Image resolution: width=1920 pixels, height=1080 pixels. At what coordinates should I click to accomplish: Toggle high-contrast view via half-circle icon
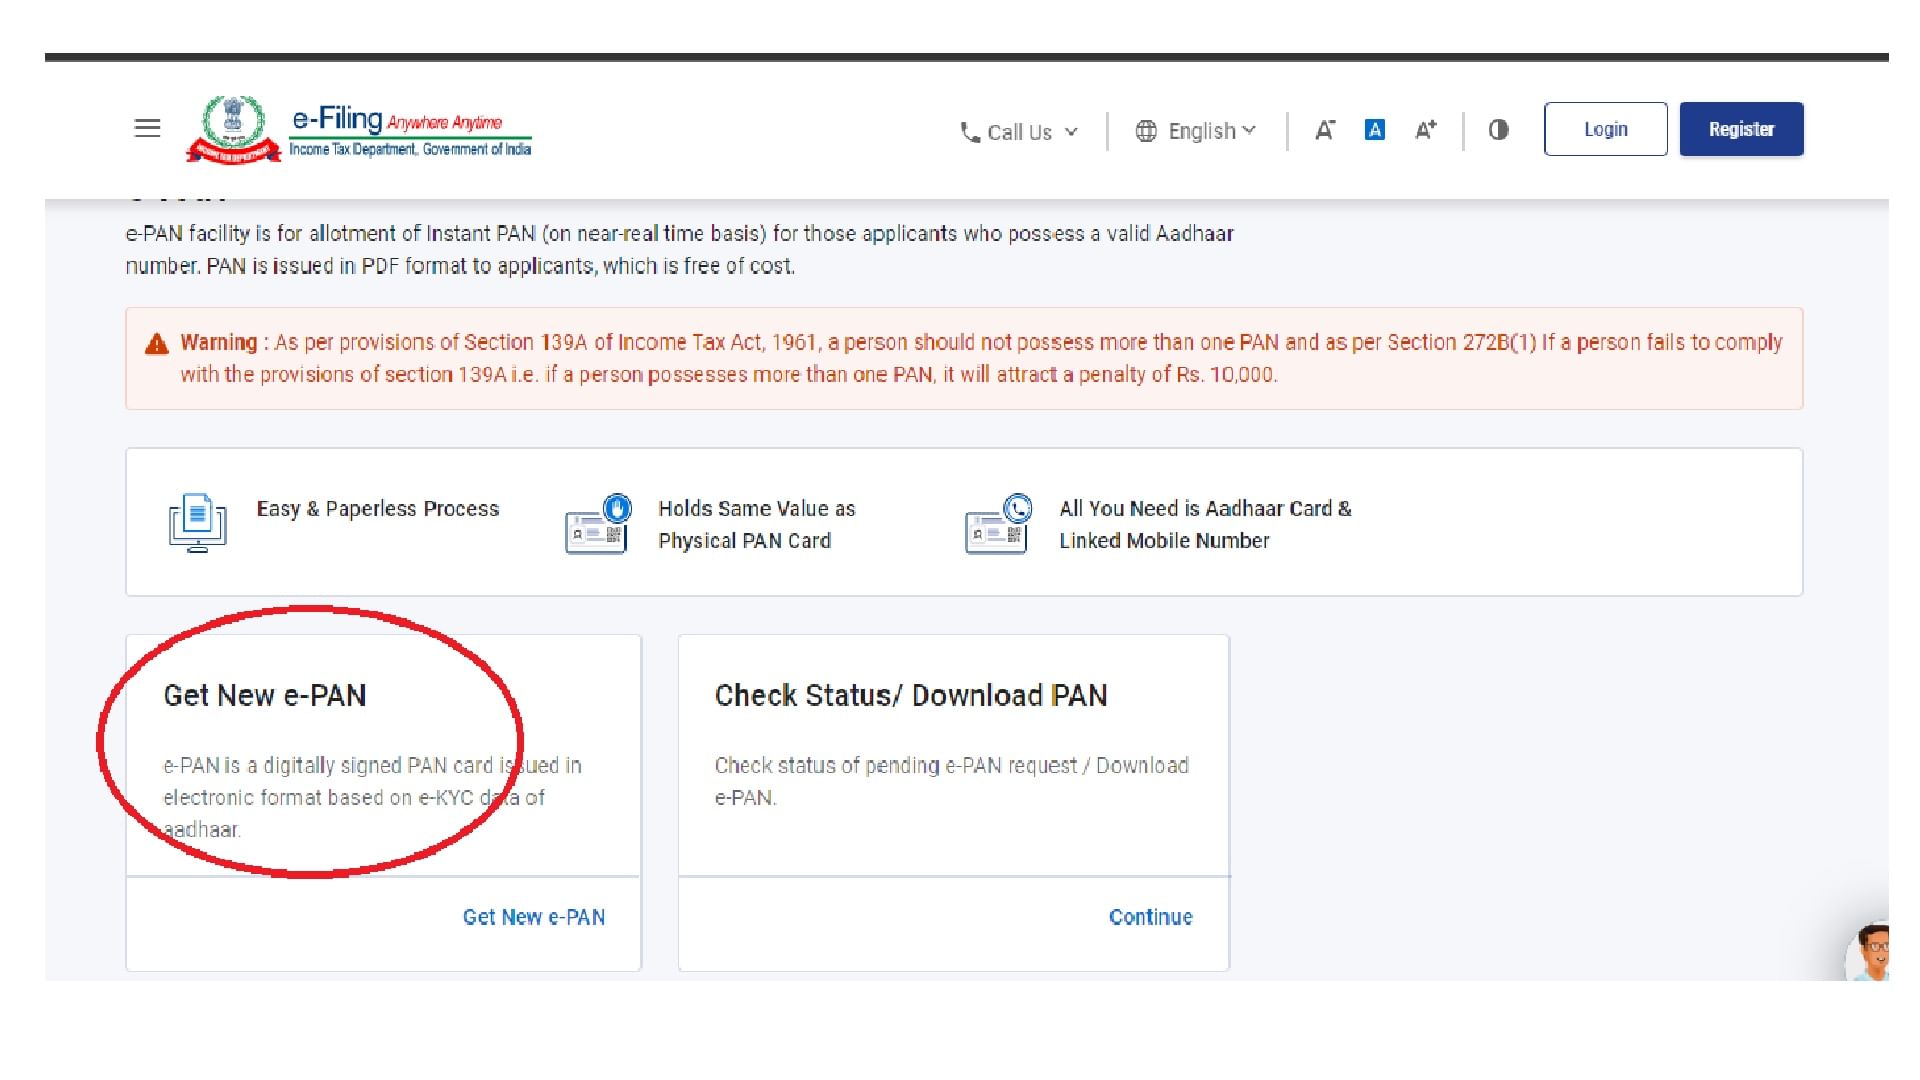1498,129
